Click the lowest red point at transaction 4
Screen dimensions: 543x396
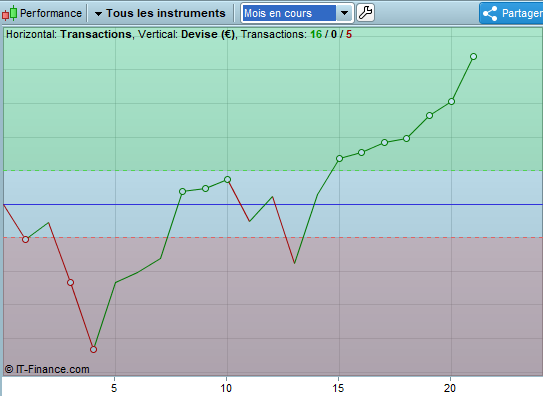pos(93,350)
